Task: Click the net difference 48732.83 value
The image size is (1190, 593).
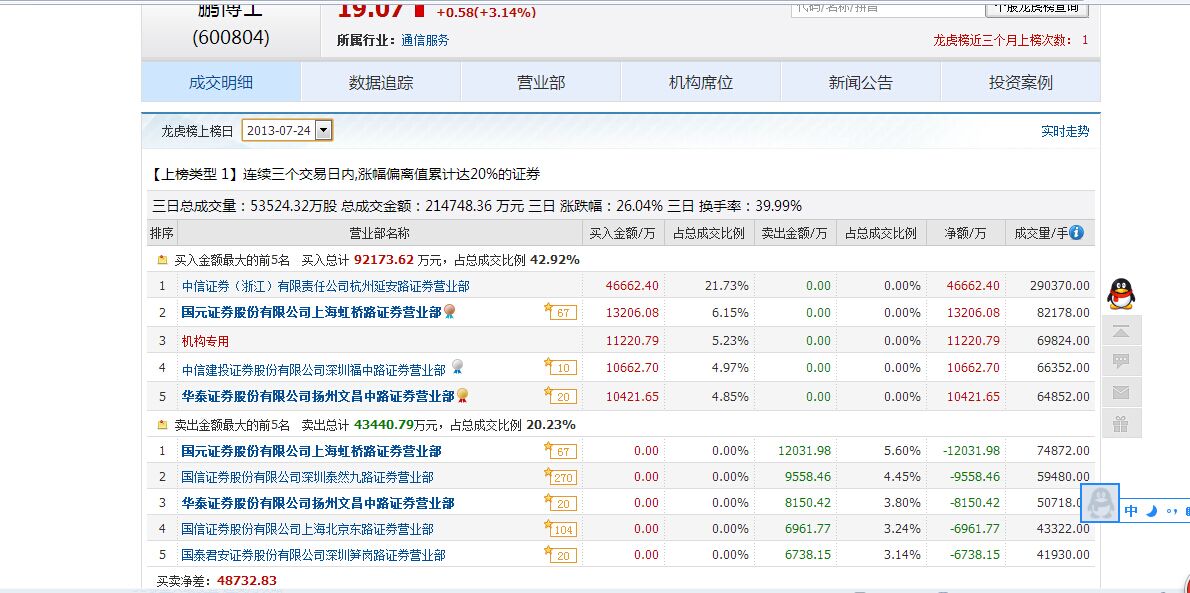Action: pyautogui.click(x=247, y=581)
